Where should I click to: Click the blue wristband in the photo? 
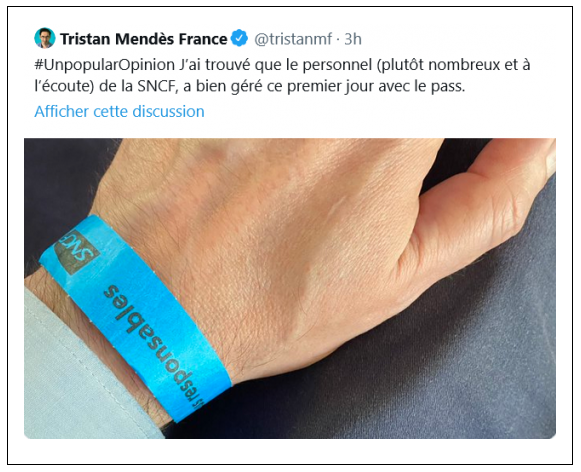coord(136,319)
